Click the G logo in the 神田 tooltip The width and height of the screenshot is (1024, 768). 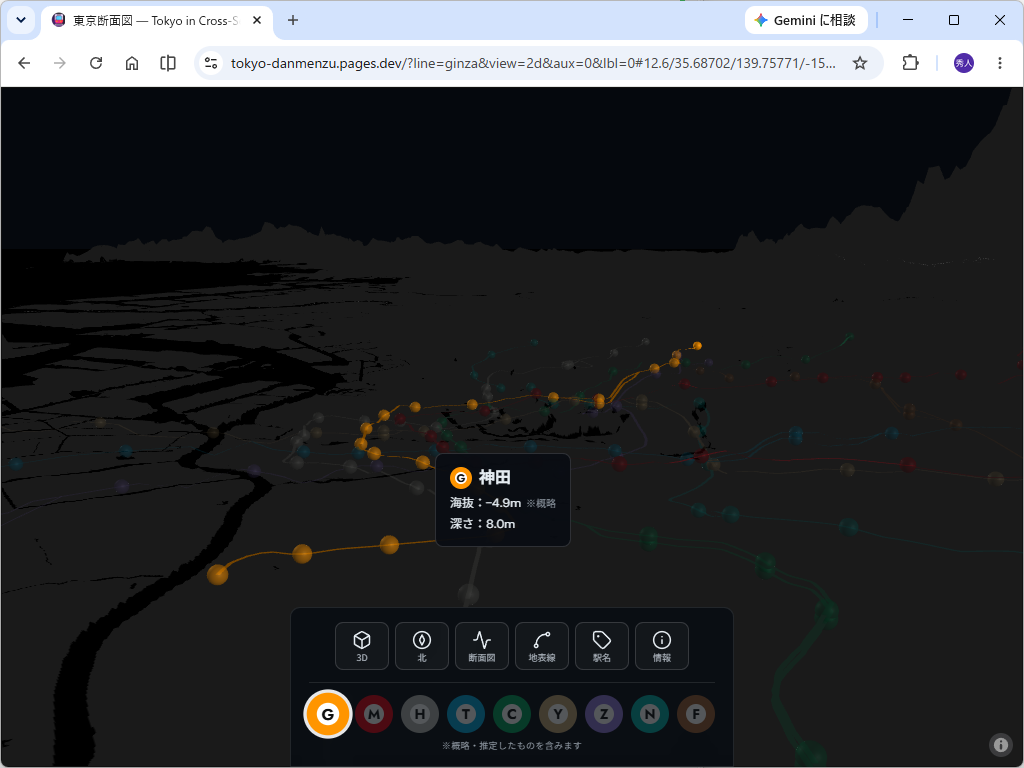[x=461, y=478]
